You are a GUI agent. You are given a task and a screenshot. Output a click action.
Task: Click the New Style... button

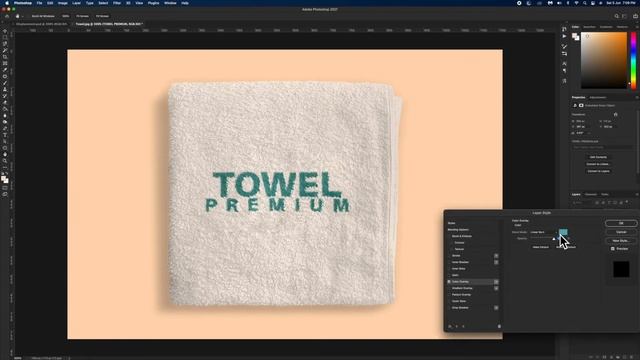pyautogui.click(x=621, y=240)
